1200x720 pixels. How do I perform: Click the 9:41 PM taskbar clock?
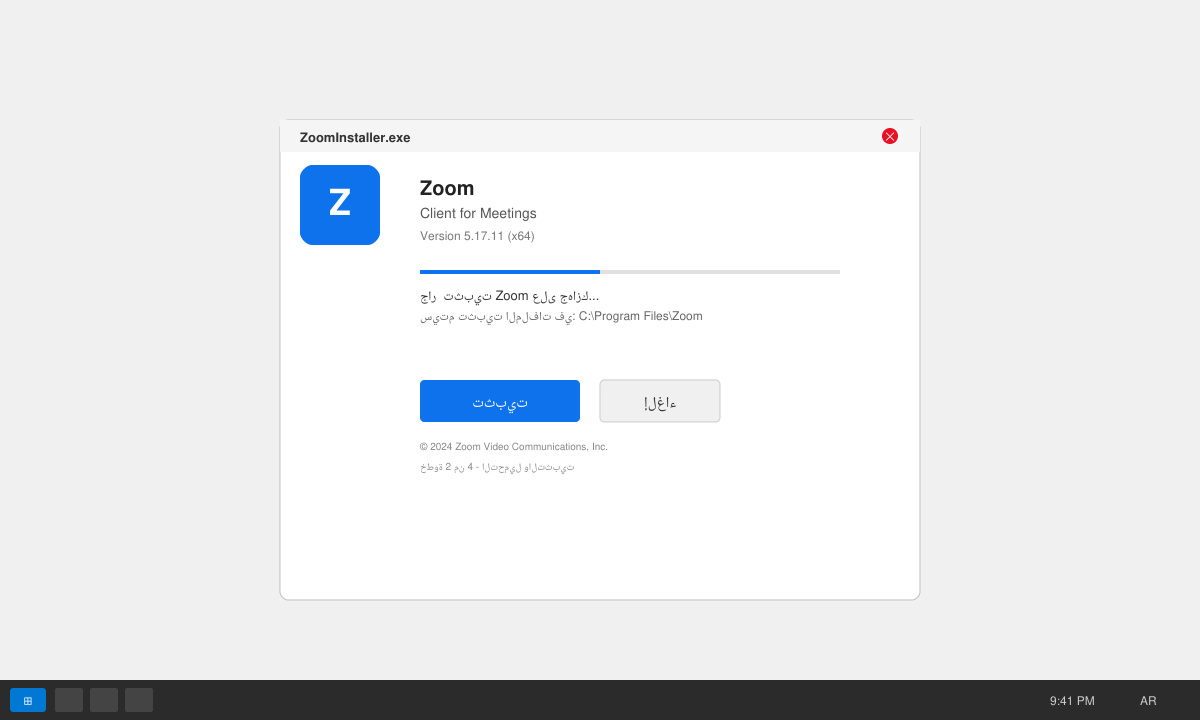click(x=1072, y=701)
